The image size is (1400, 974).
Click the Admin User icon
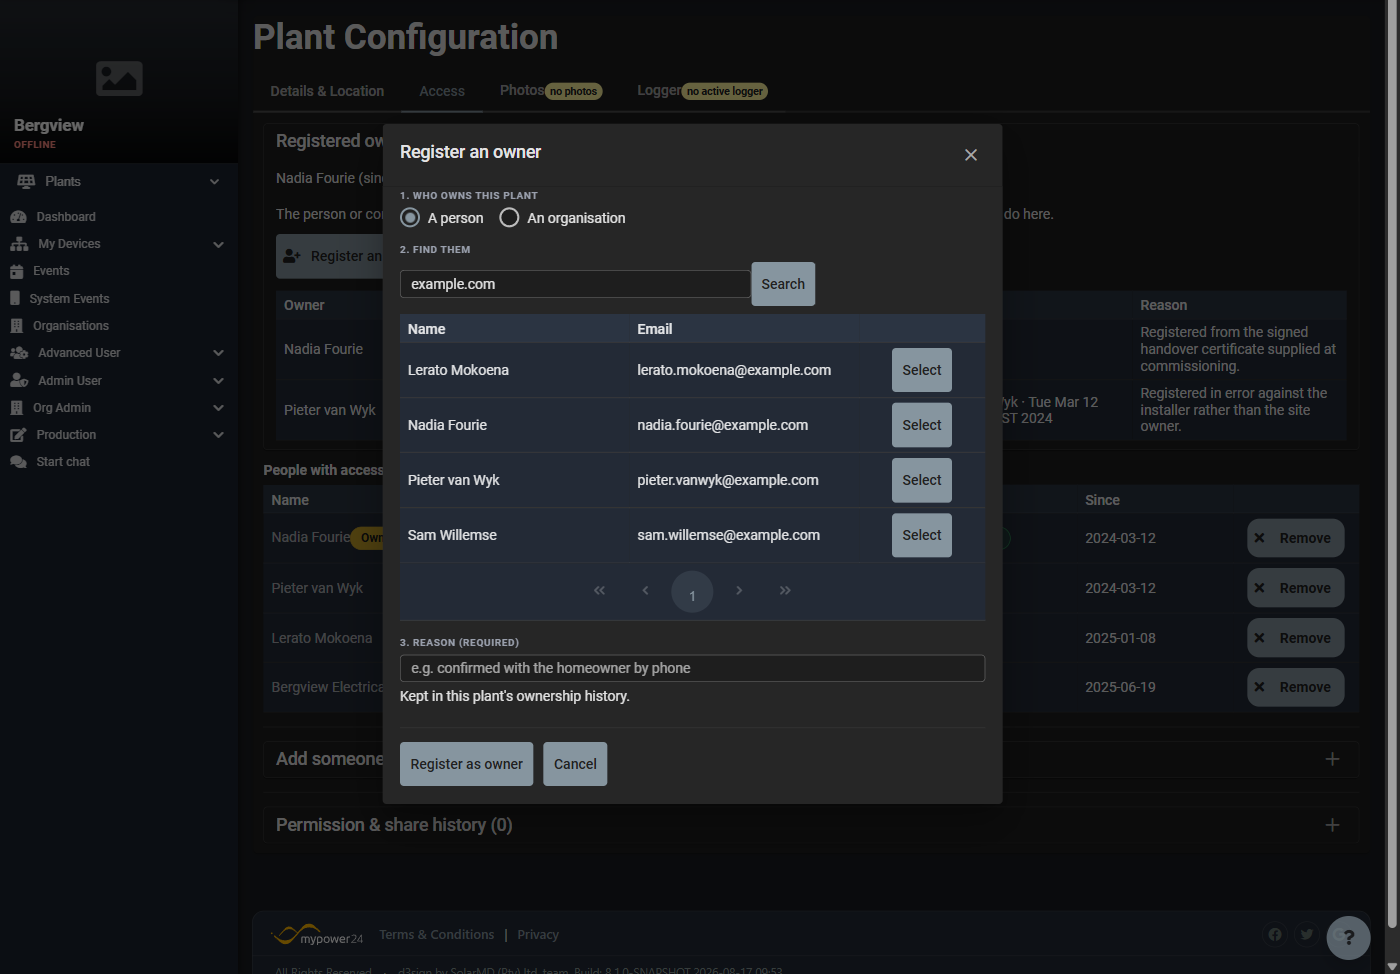19,380
